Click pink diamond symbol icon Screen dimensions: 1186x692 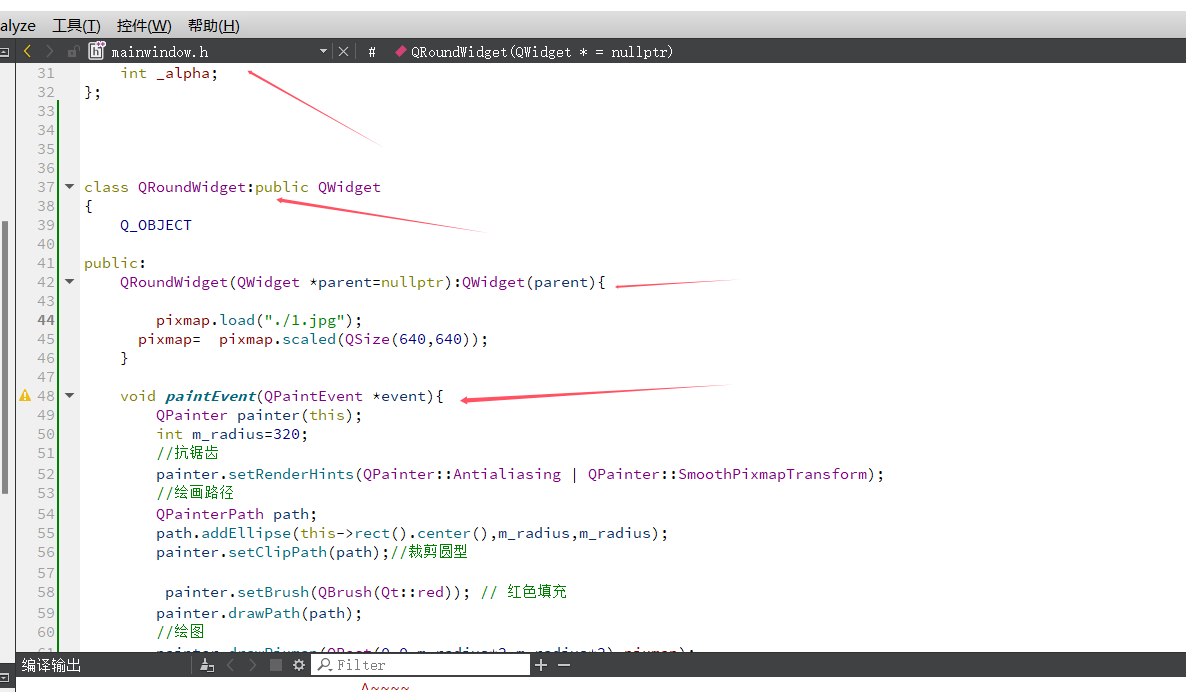401,51
